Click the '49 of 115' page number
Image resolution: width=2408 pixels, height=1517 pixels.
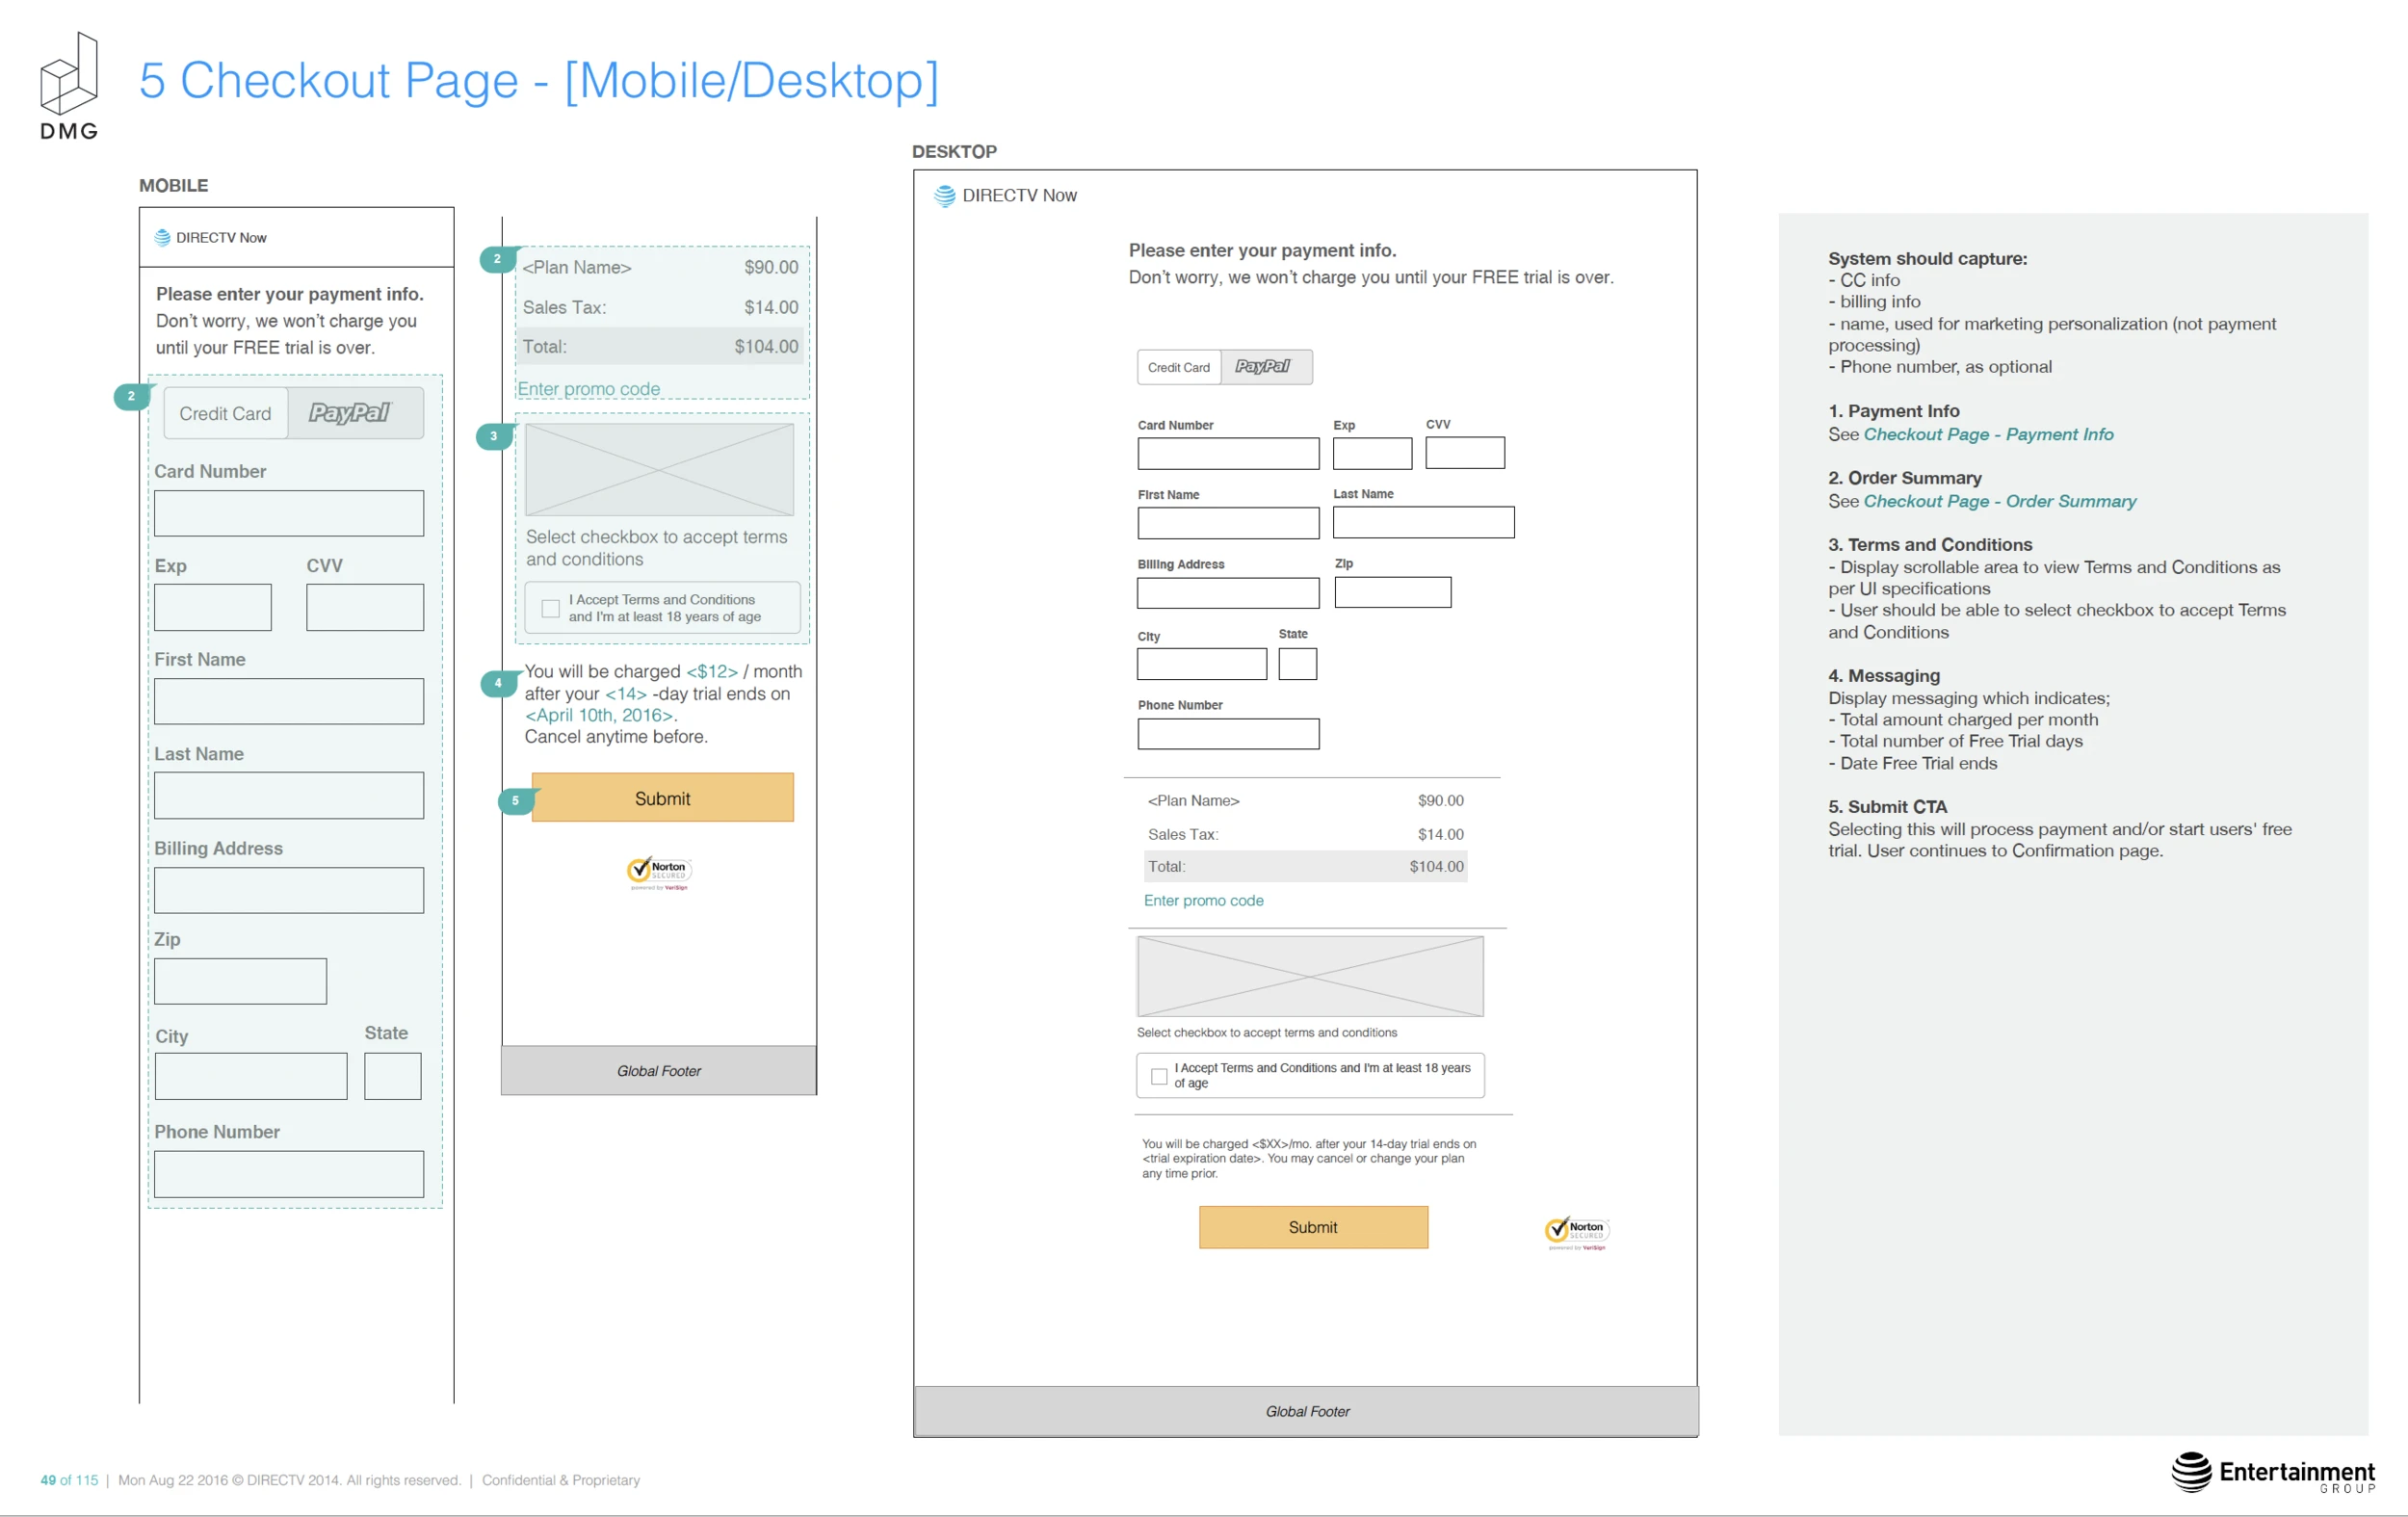[69, 1481]
